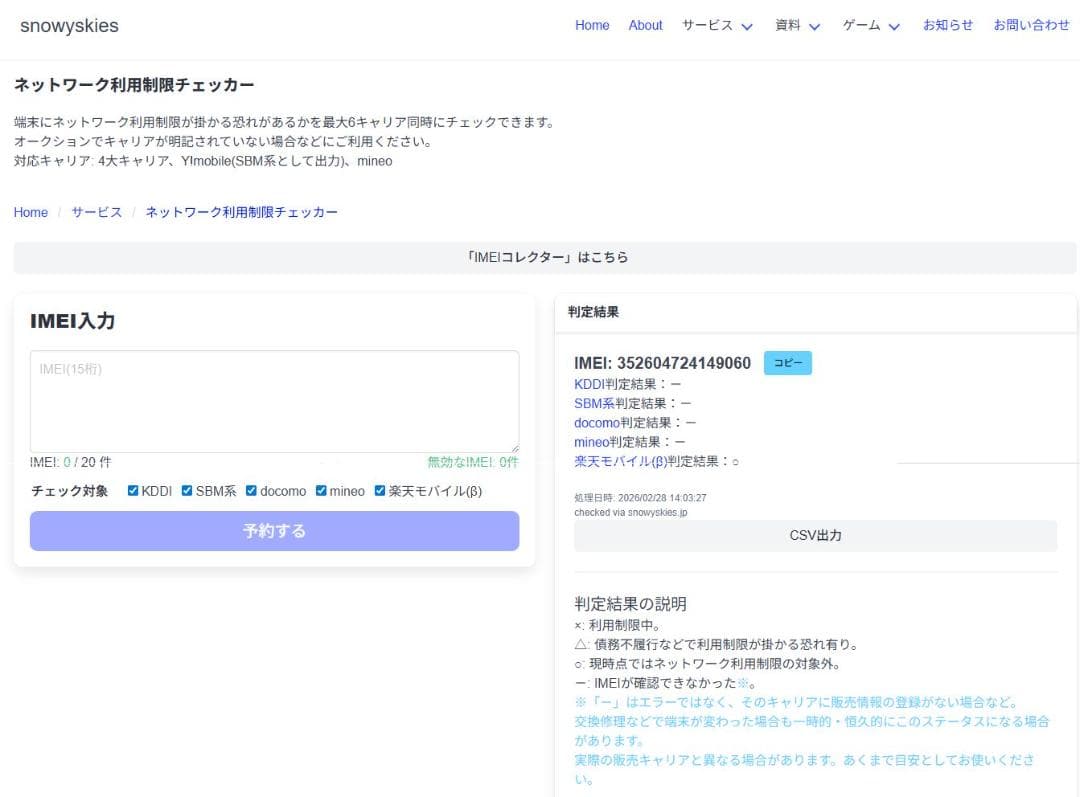
Task: Export results using the CSV出力 button
Action: tap(814, 535)
